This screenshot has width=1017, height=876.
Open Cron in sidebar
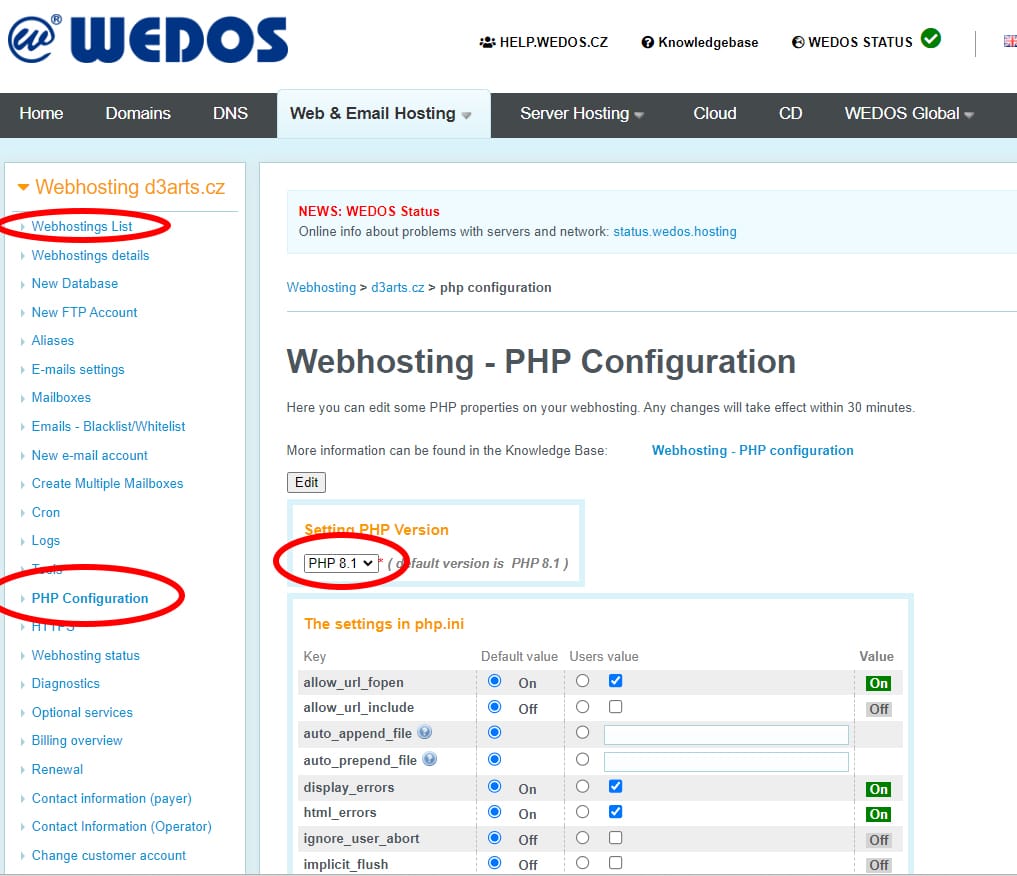click(x=45, y=512)
